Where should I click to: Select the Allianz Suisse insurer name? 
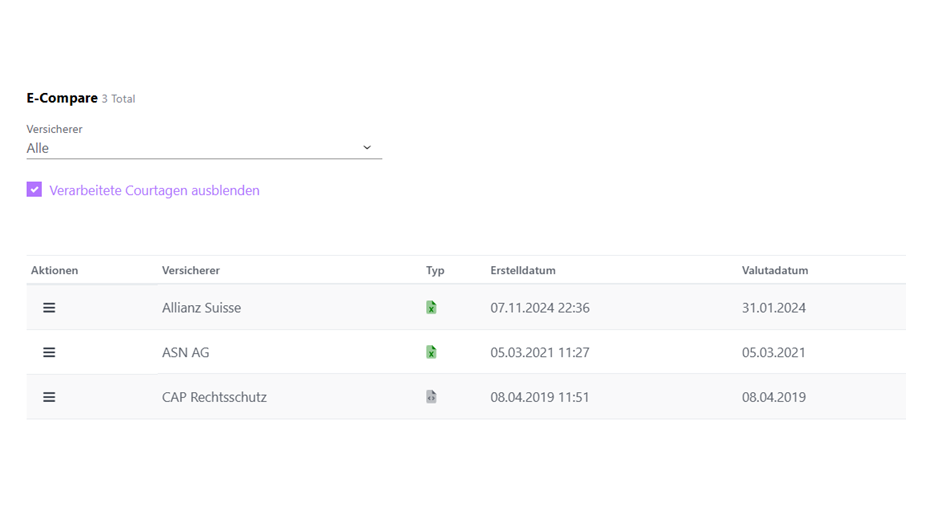[201, 308]
